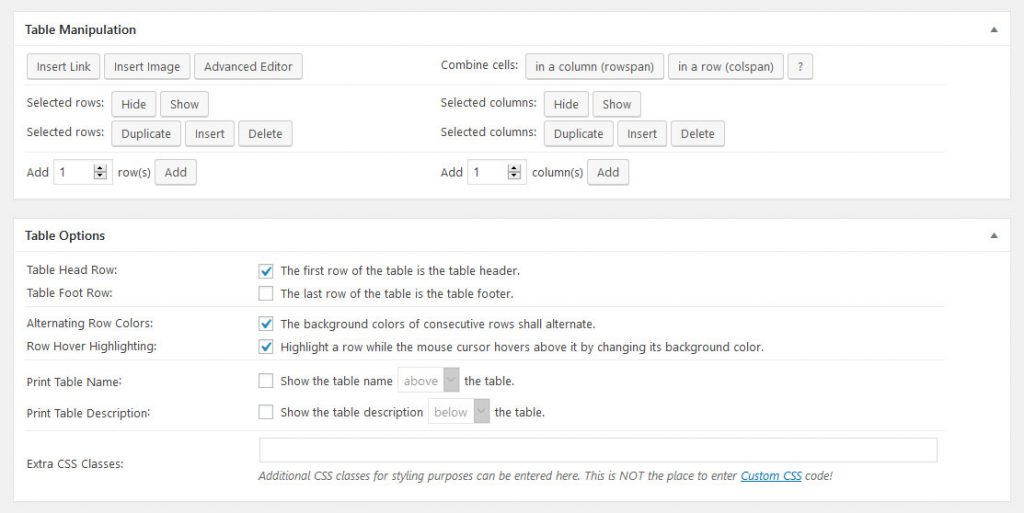Duplicate the selected rows
Viewport: 1024px width, 513px height.
click(x=146, y=134)
